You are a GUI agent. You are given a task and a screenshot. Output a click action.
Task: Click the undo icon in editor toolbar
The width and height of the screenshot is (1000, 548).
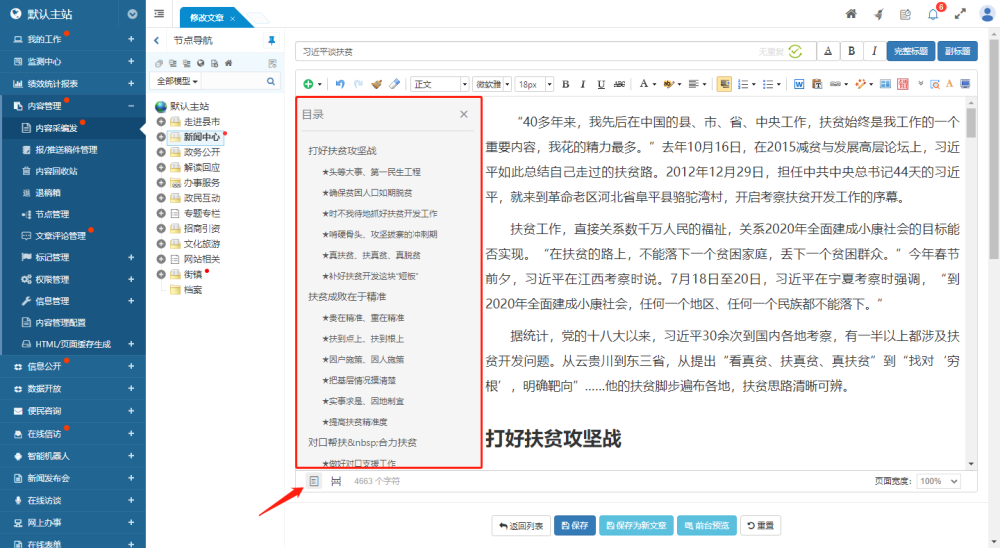[x=341, y=84]
